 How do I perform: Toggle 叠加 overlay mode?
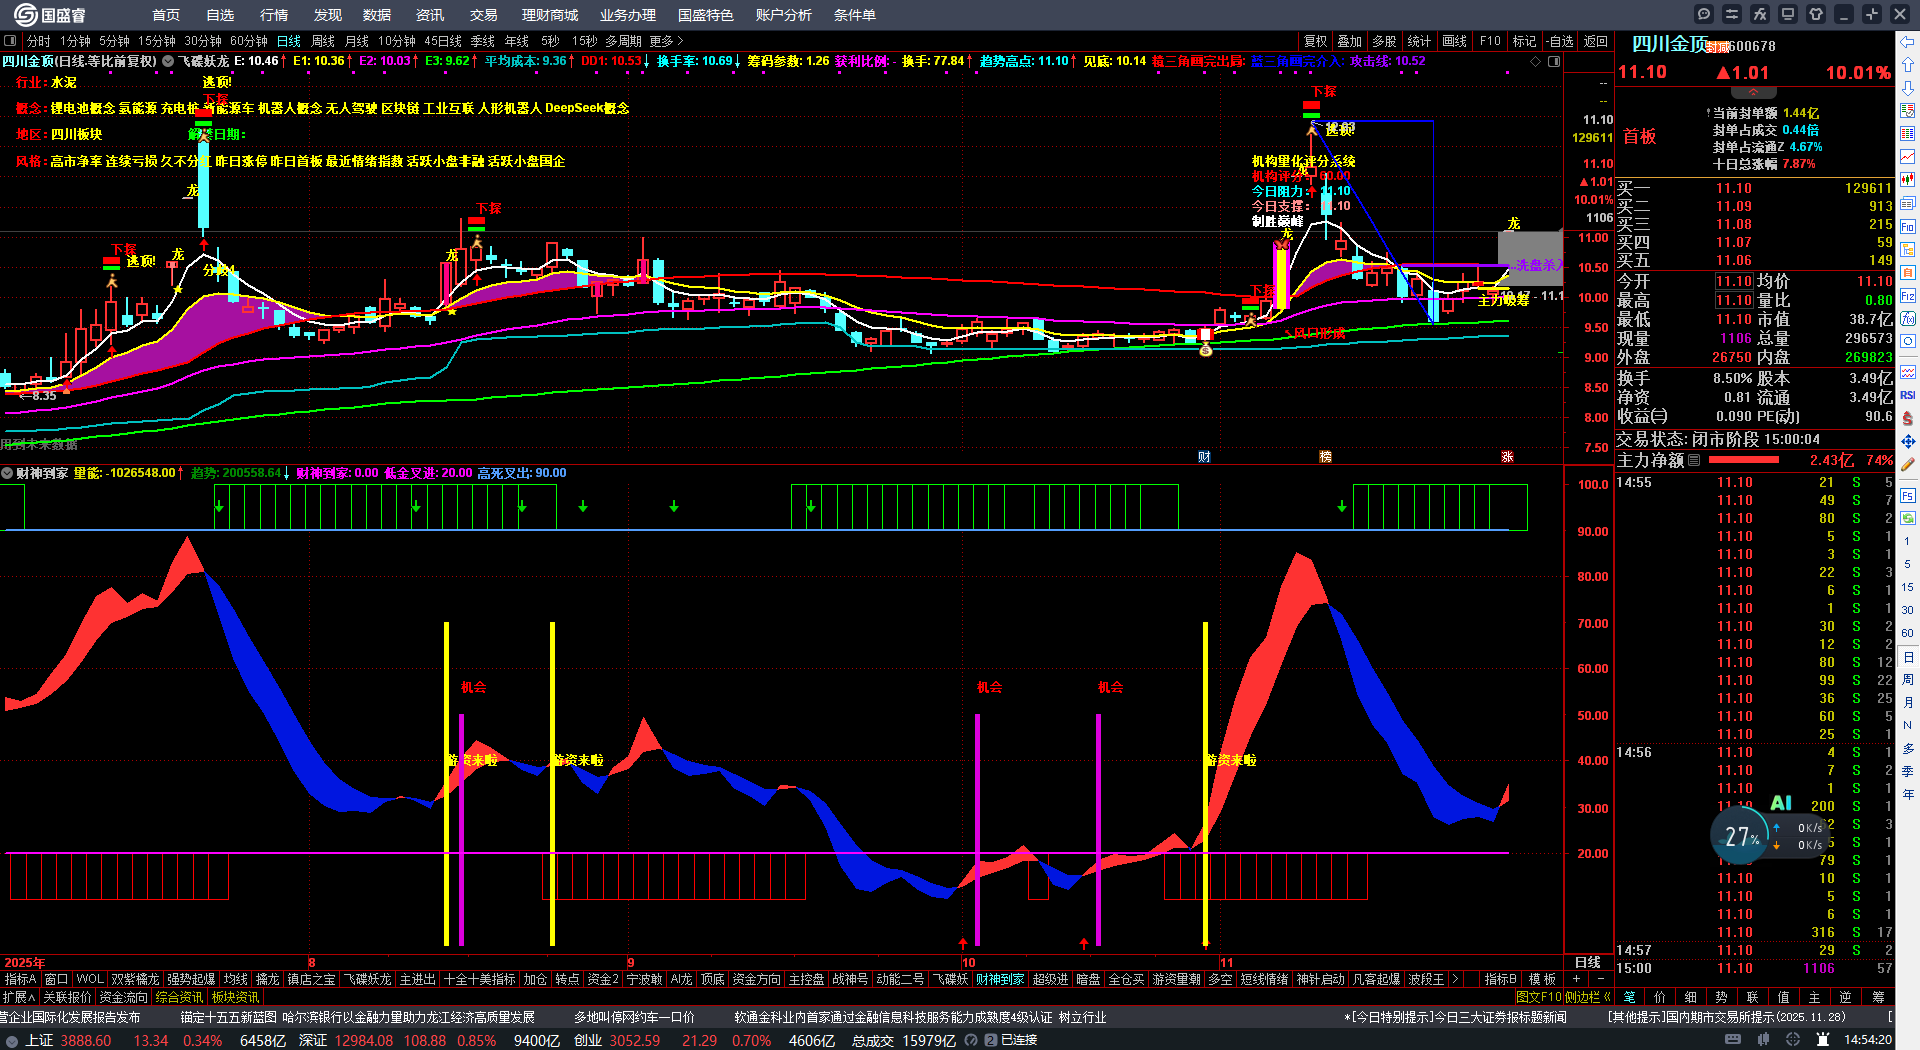pos(1350,41)
